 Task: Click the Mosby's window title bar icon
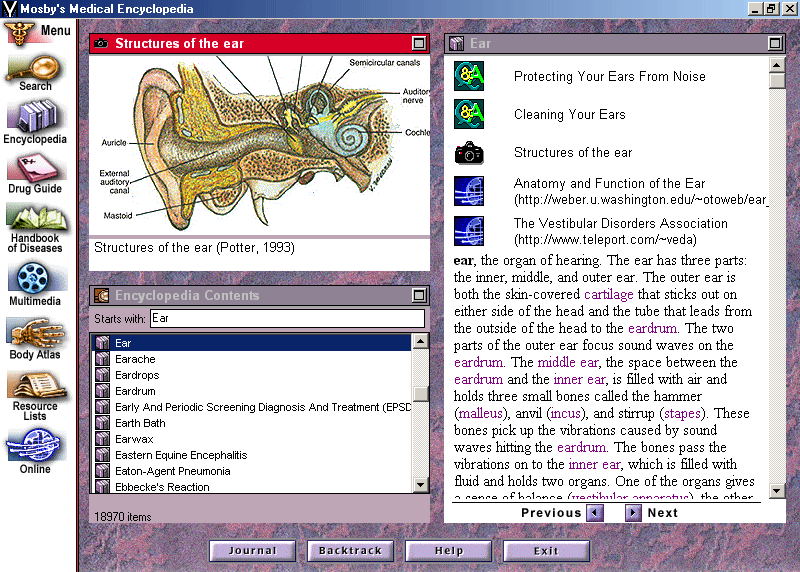pyautogui.click(x=9, y=9)
